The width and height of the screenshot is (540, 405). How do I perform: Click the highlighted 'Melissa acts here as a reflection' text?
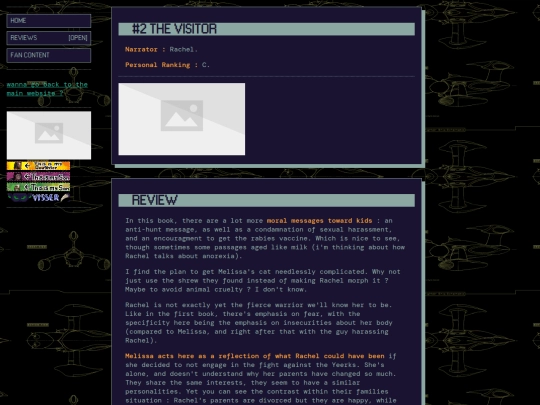click(x=255, y=356)
